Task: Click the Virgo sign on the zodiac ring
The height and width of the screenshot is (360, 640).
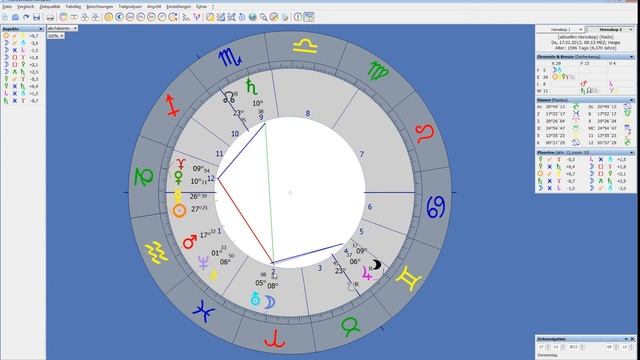Action: (x=378, y=71)
